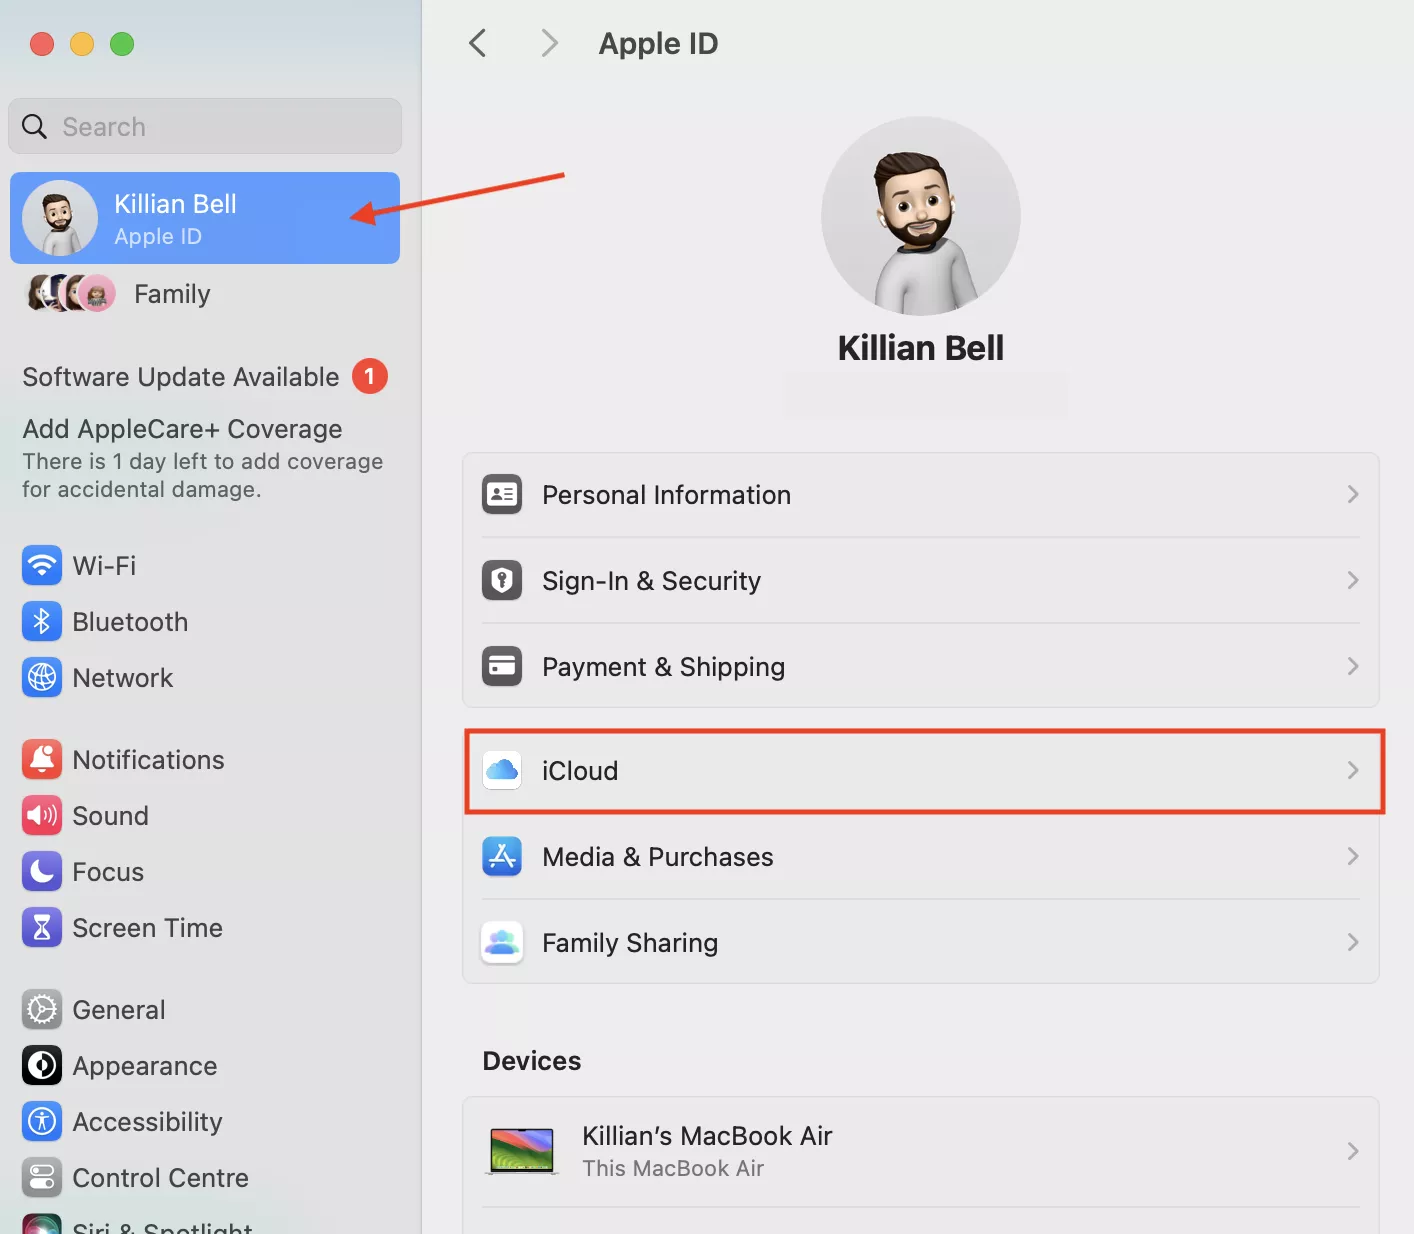Image resolution: width=1414 pixels, height=1234 pixels.
Task: Select Killian Bell Apple ID sidebar item
Action: tap(205, 218)
